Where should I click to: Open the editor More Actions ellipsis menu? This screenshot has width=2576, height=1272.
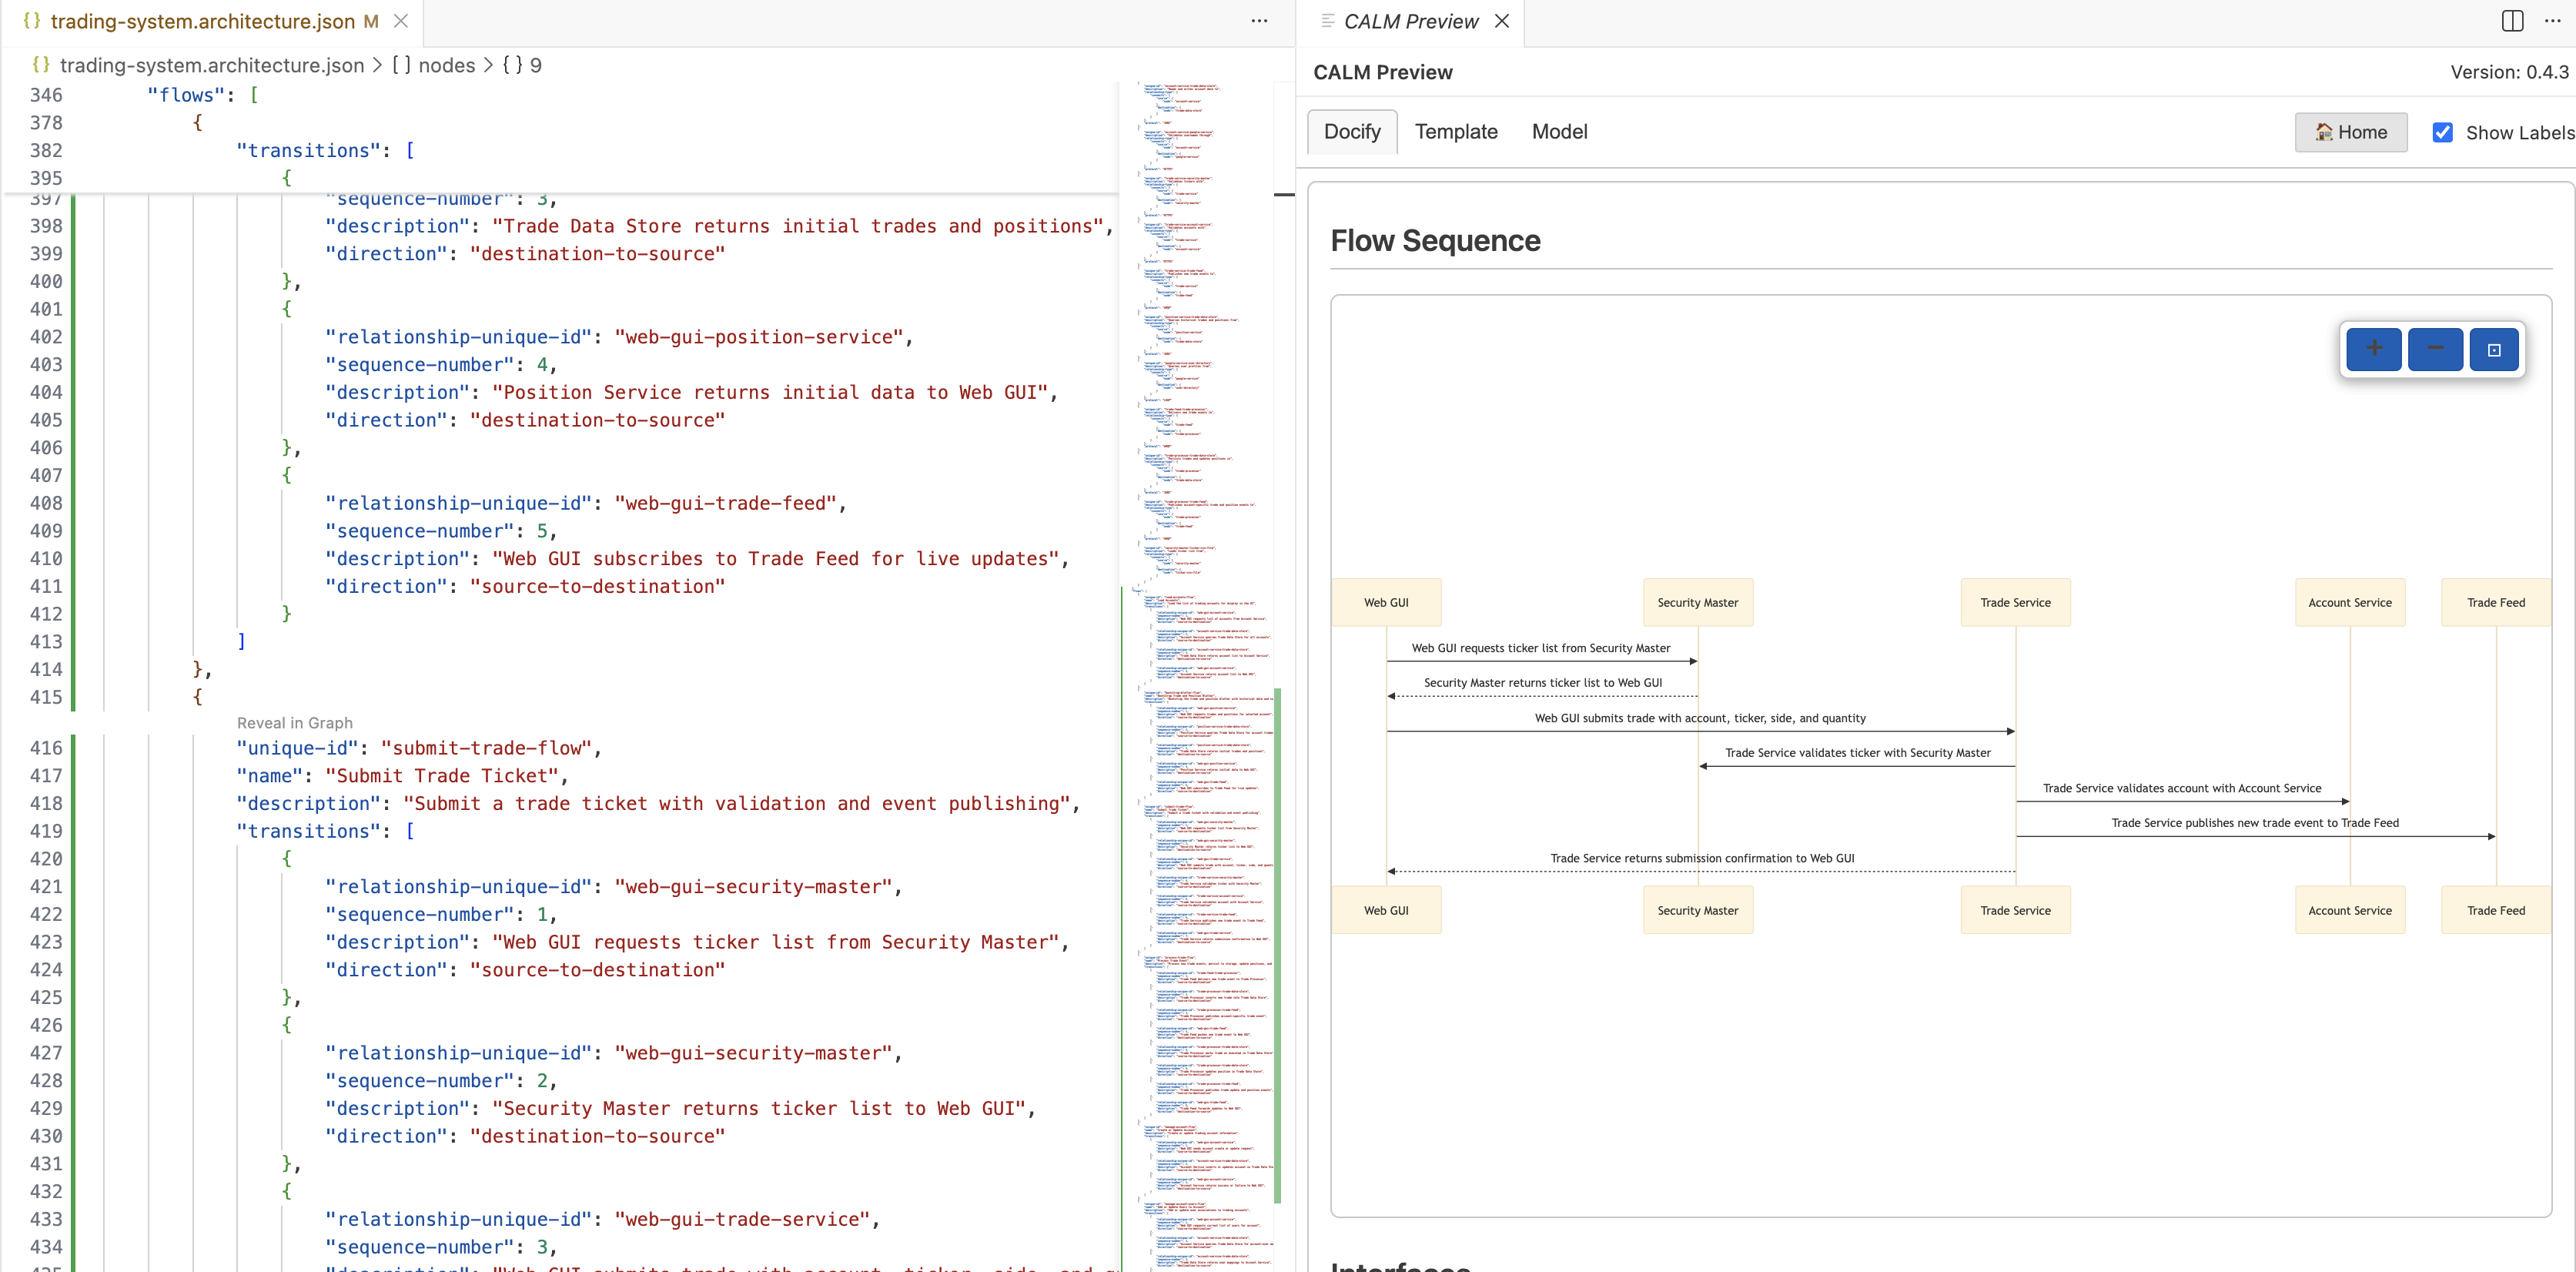tap(1258, 20)
